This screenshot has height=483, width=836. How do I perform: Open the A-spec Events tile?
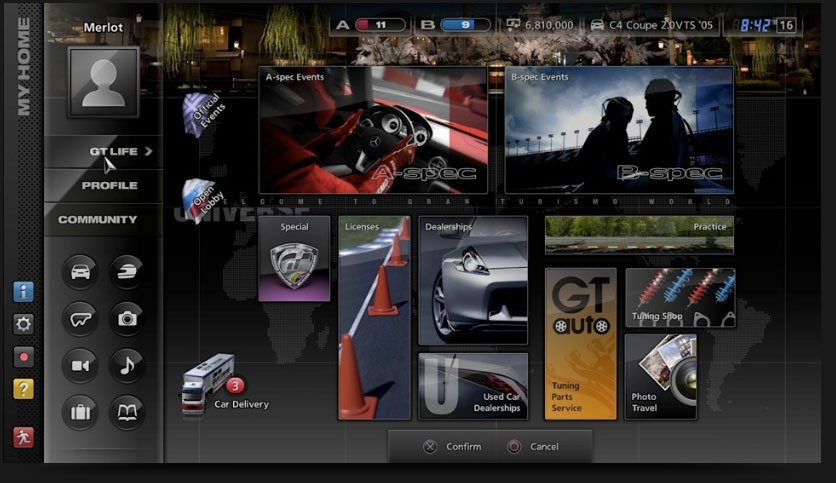[x=373, y=130]
